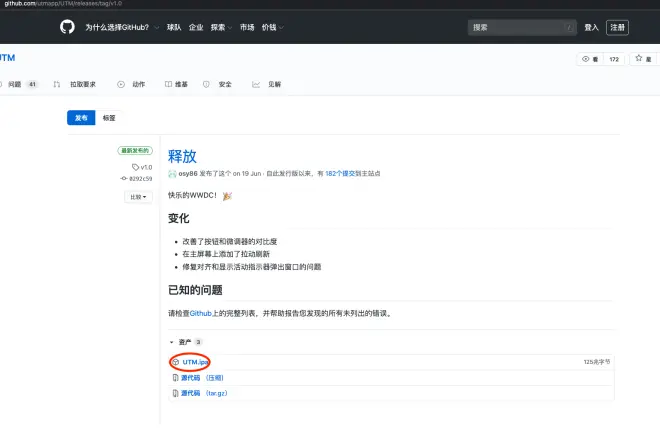Open the 释放 release title
660x434 pixels.
[x=182, y=156]
